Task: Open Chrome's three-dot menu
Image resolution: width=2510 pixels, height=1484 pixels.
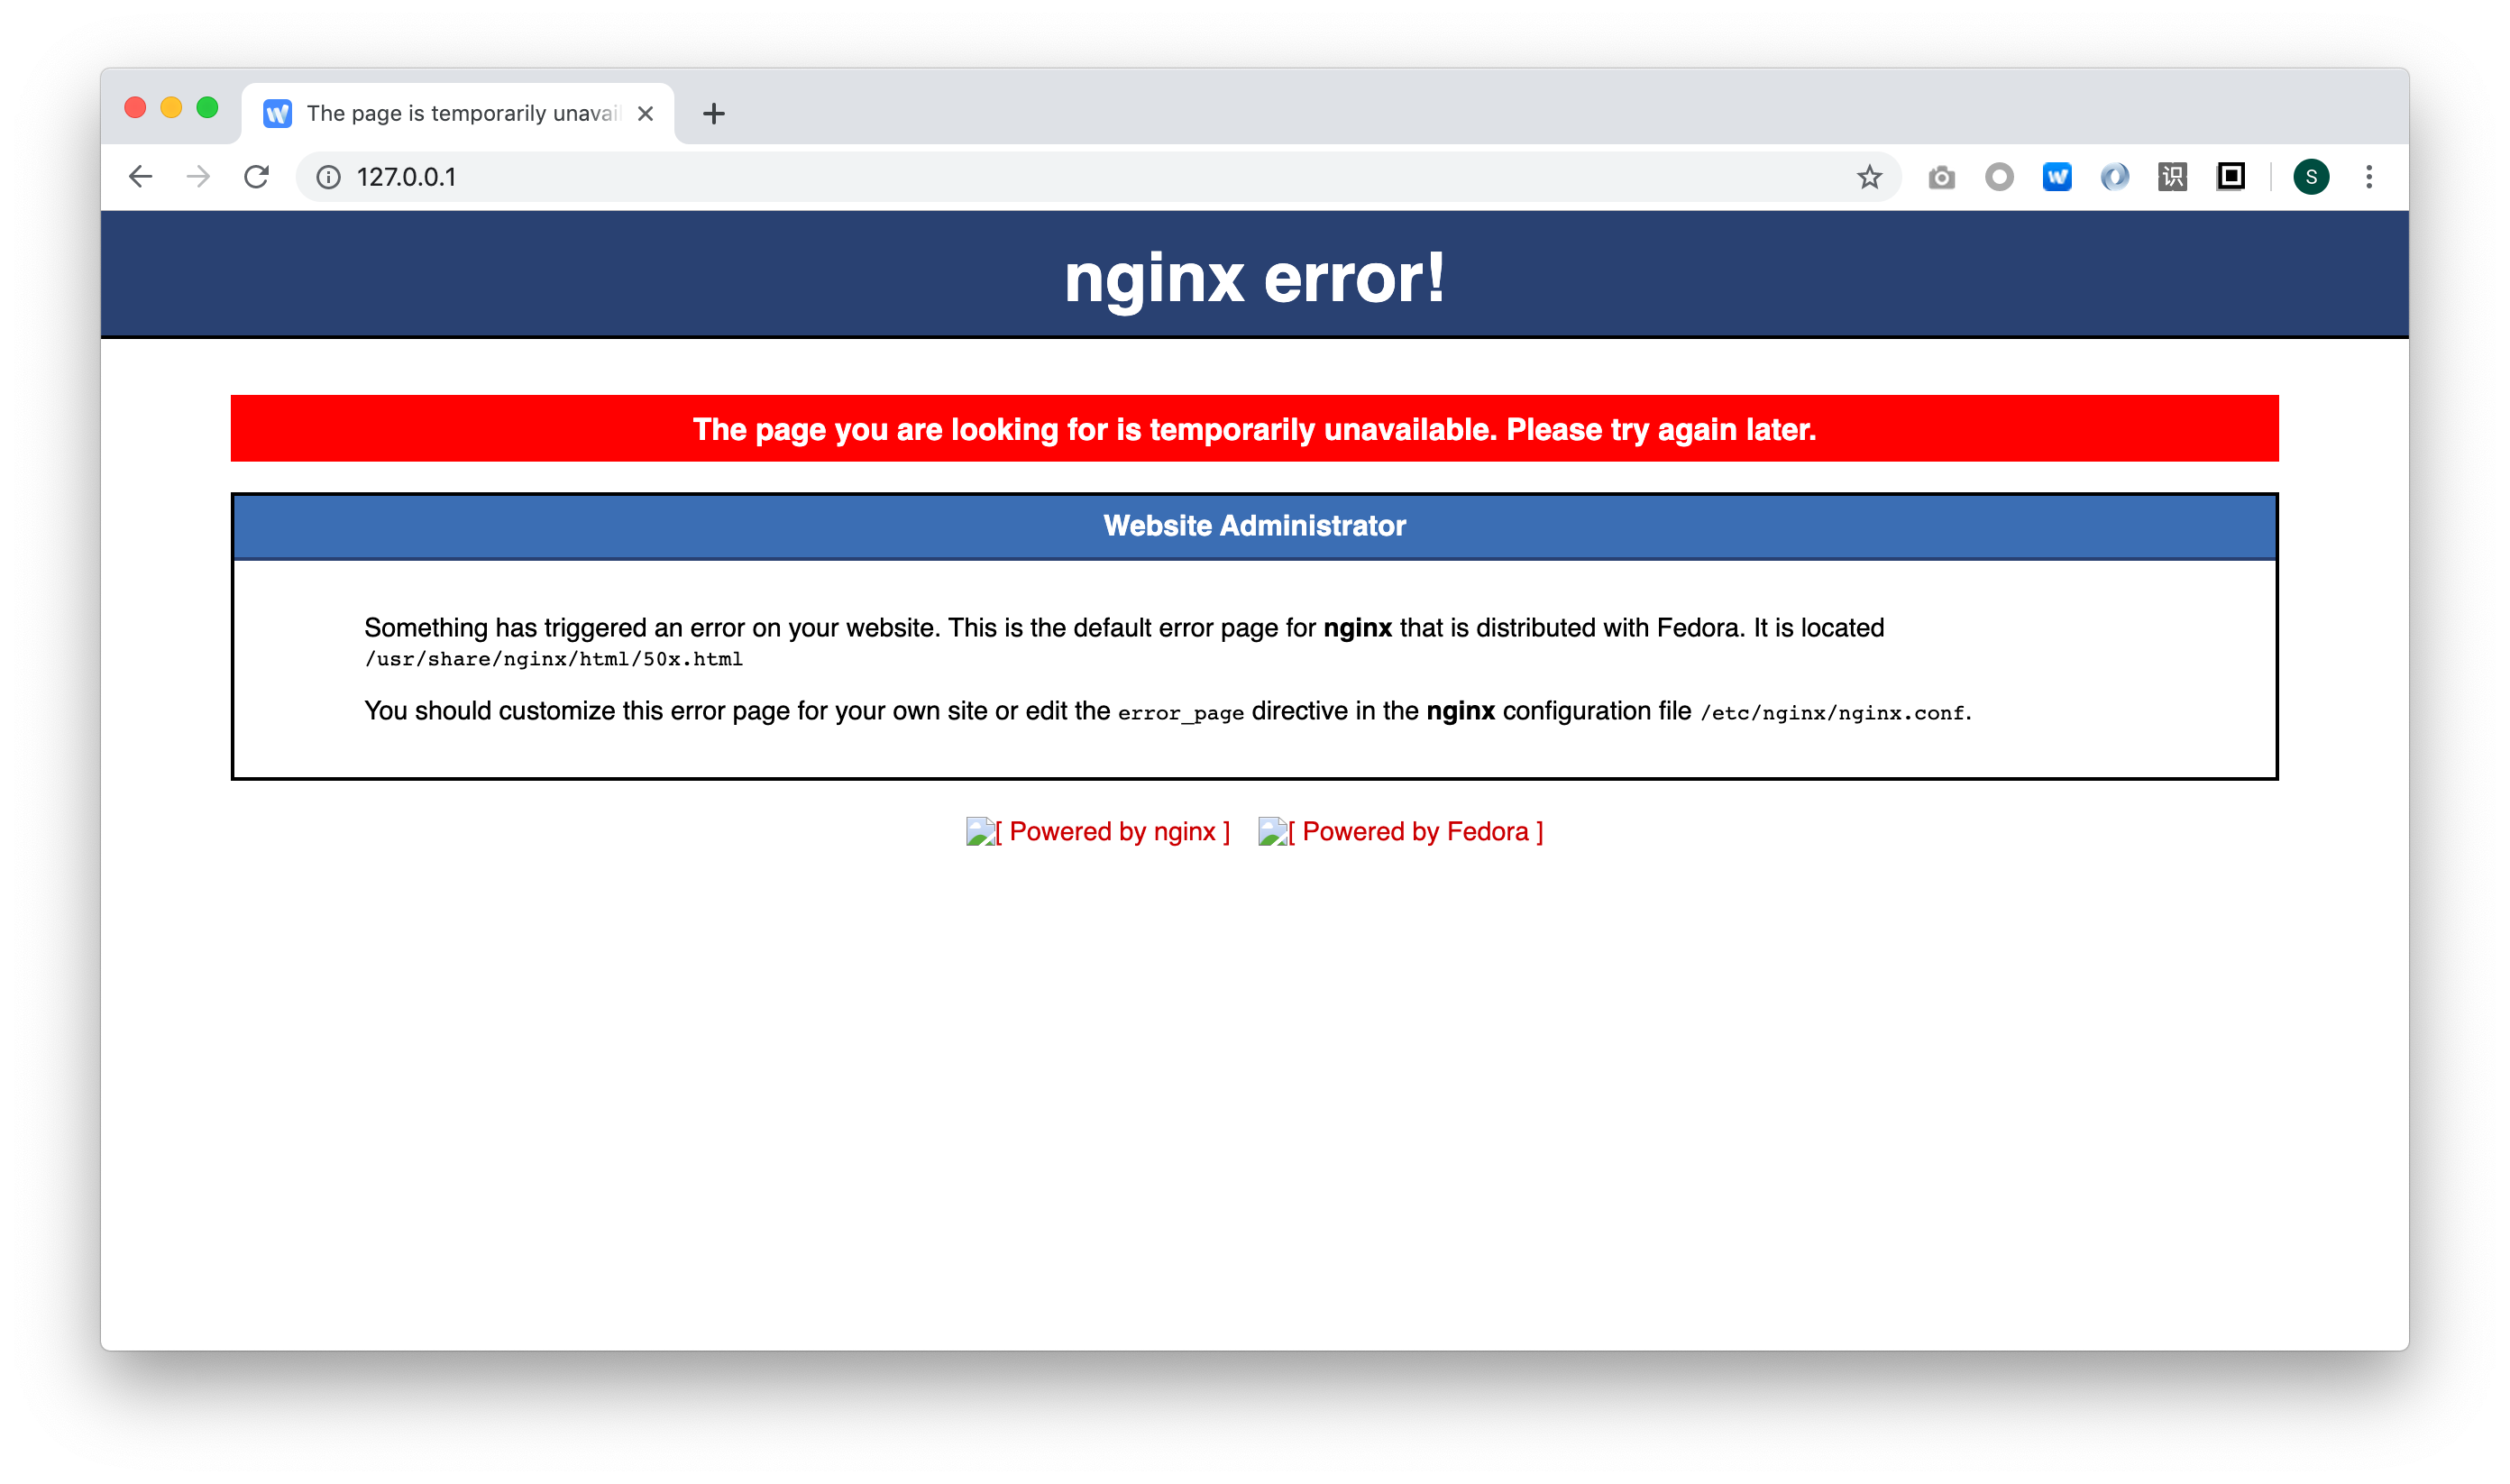Action: [x=2369, y=177]
